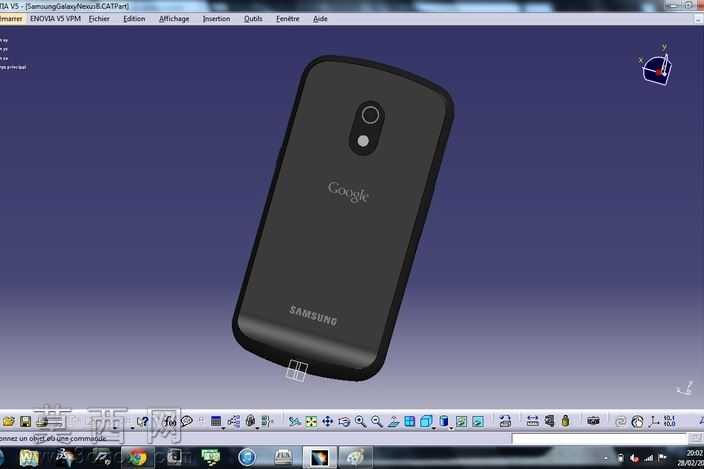Open the Formula f(x) editor
This screenshot has height=469, width=704.
tap(170, 421)
